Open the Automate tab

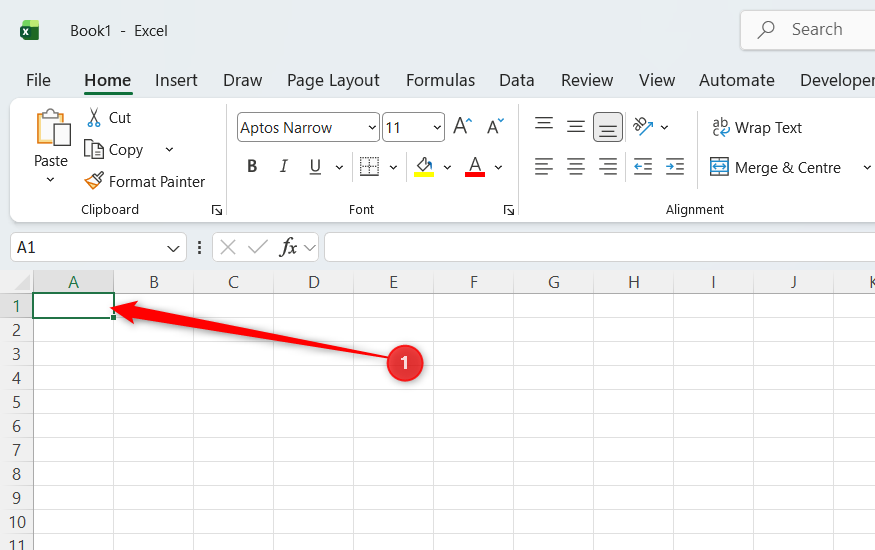(737, 80)
